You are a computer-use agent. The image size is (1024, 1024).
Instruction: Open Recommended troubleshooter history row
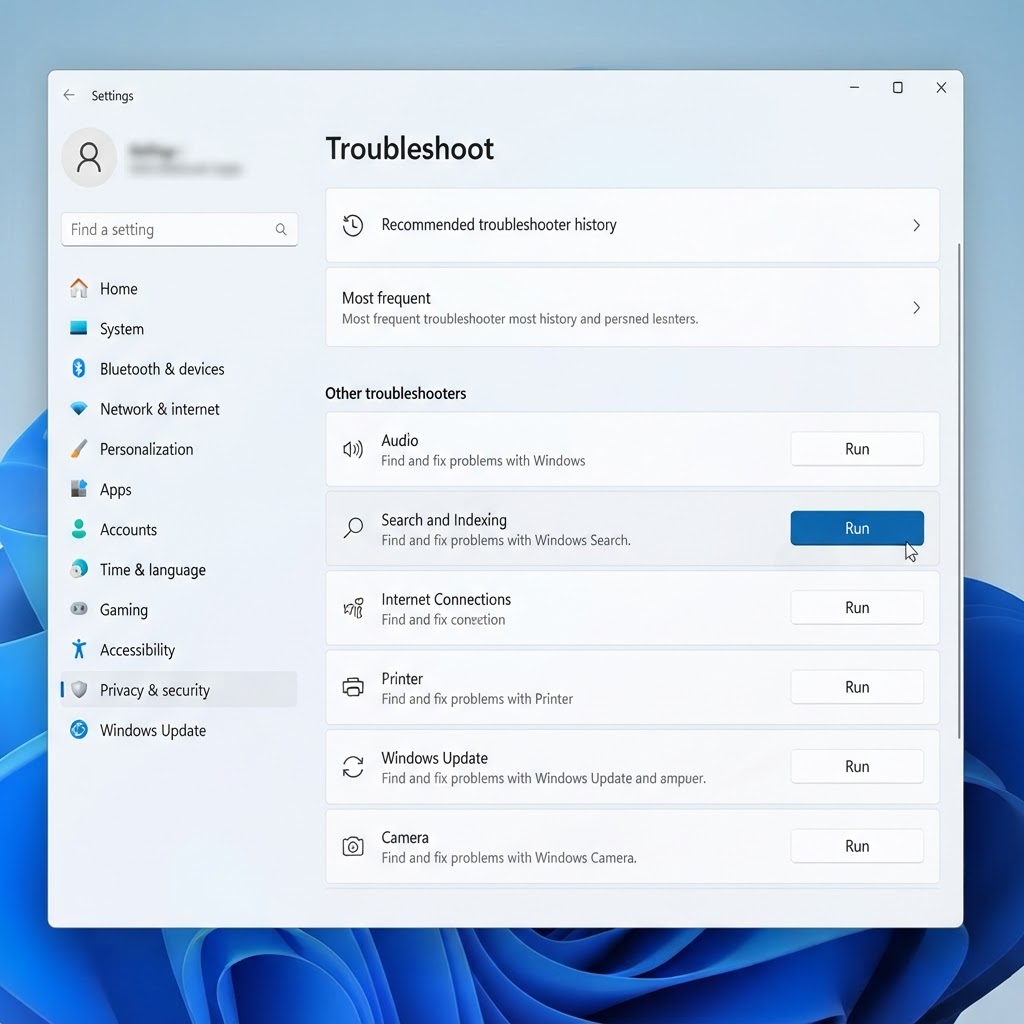(x=632, y=225)
